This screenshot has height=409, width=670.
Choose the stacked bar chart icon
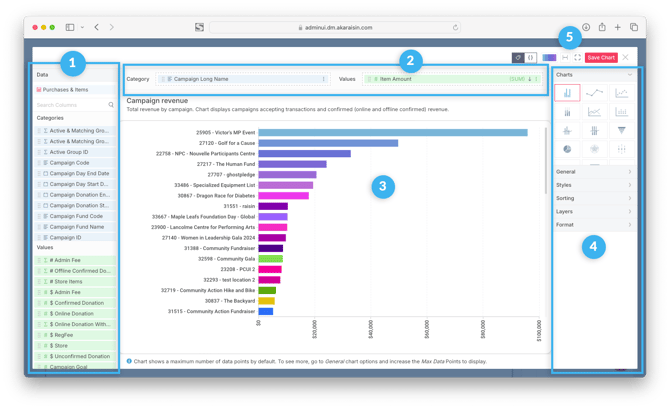coord(567,112)
